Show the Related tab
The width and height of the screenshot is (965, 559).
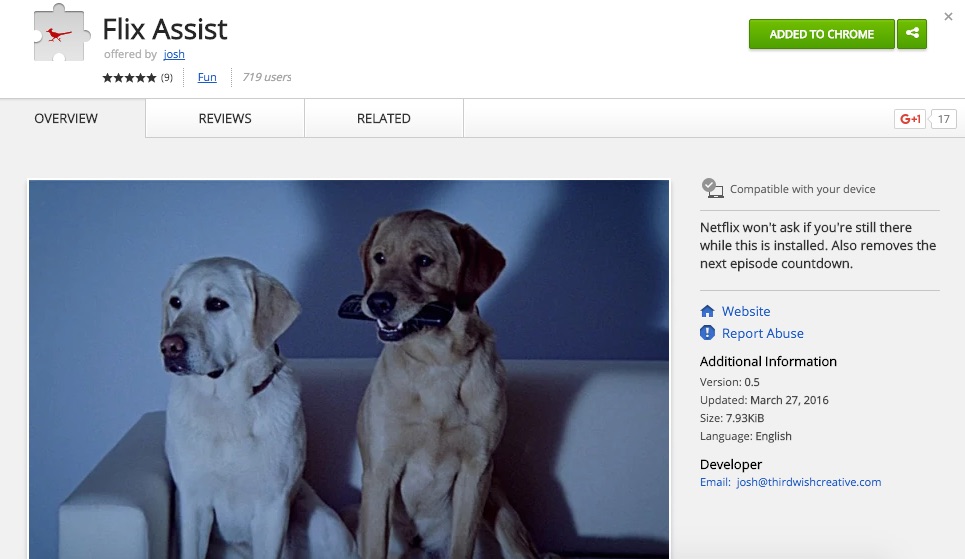383,118
